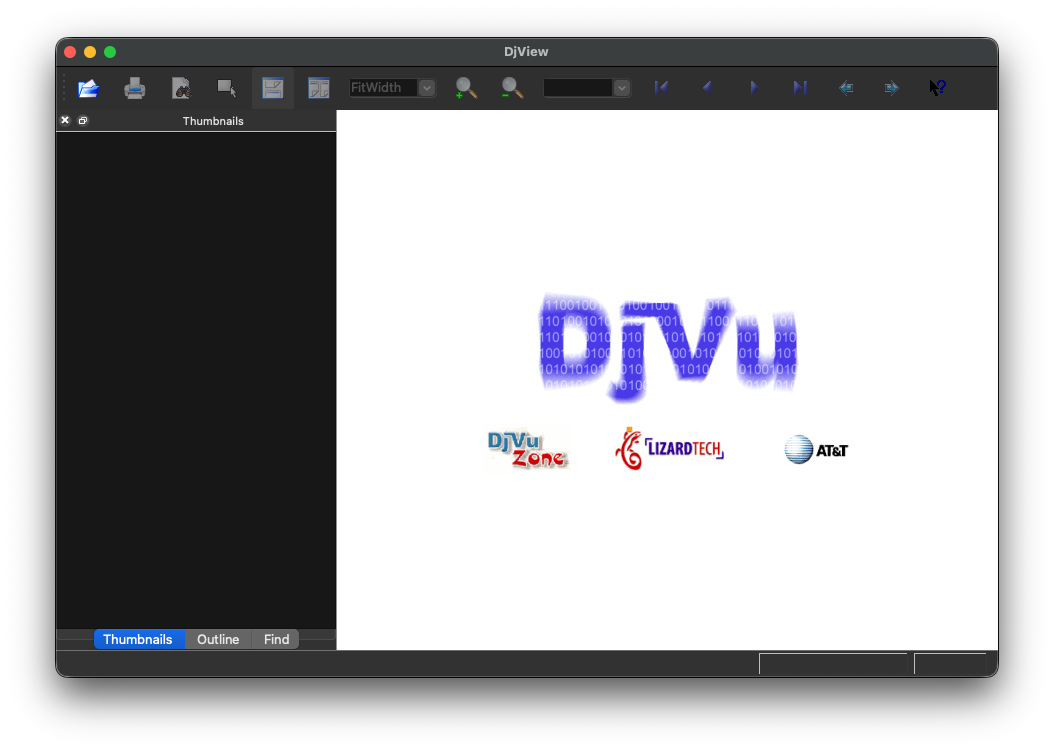Go to the next page
Image resolution: width=1054 pixels, height=751 pixels.
point(754,87)
